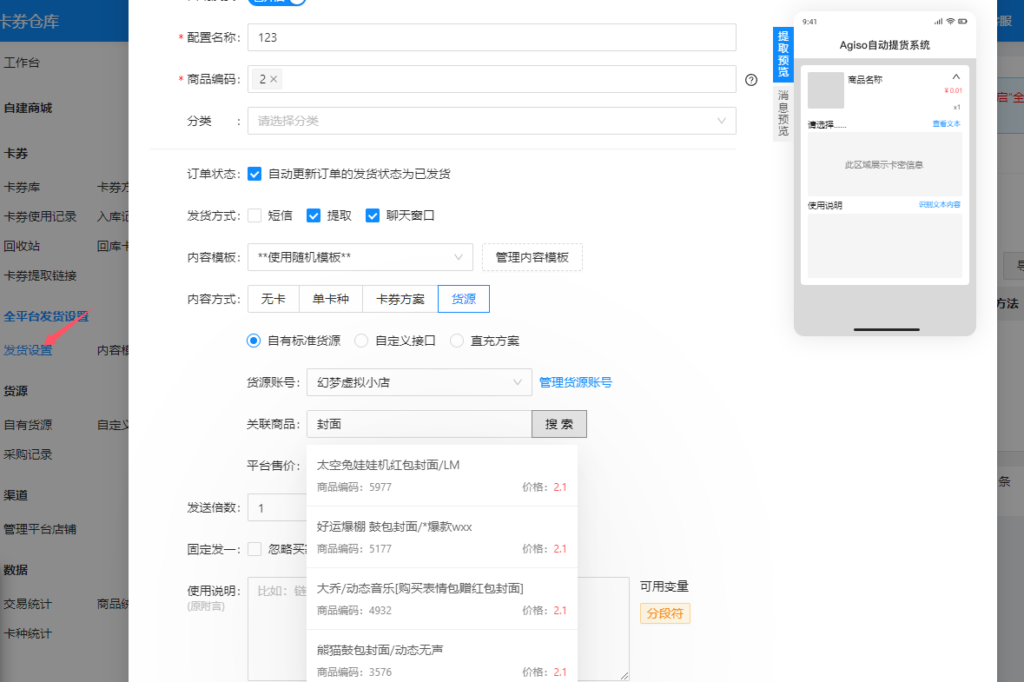Image resolution: width=1024 pixels, height=682 pixels.
Task: Switch to 单卡种 content mode
Action: [330, 299]
